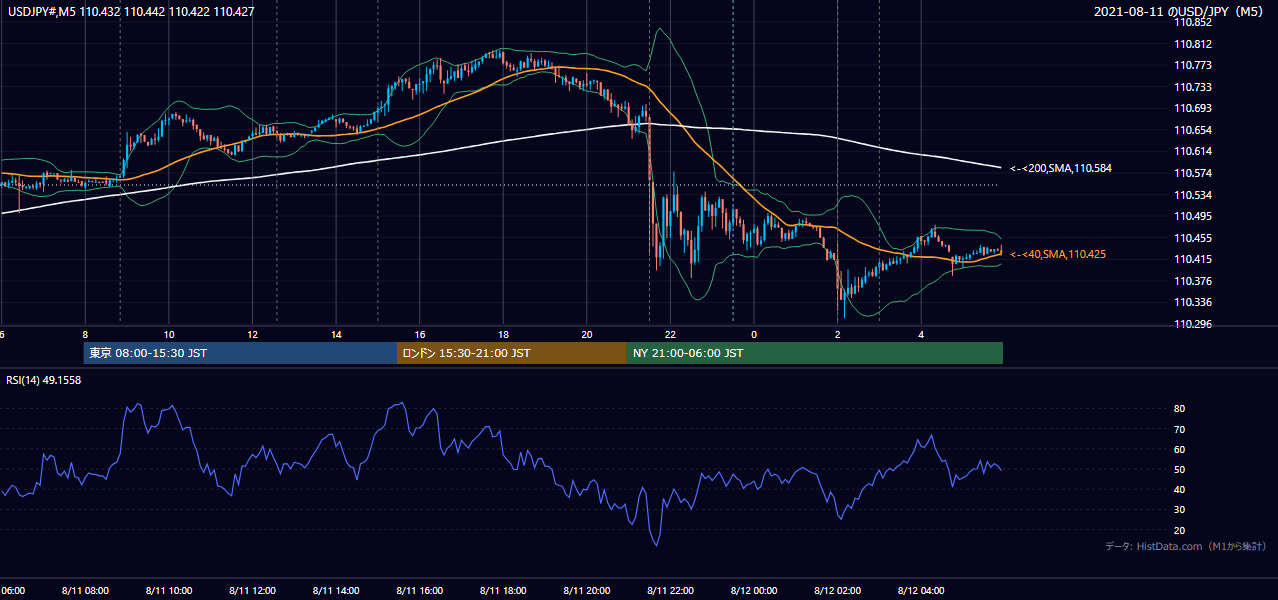
Task: Click midnight hour tick '0' under the price chart
Action: point(754,334)
